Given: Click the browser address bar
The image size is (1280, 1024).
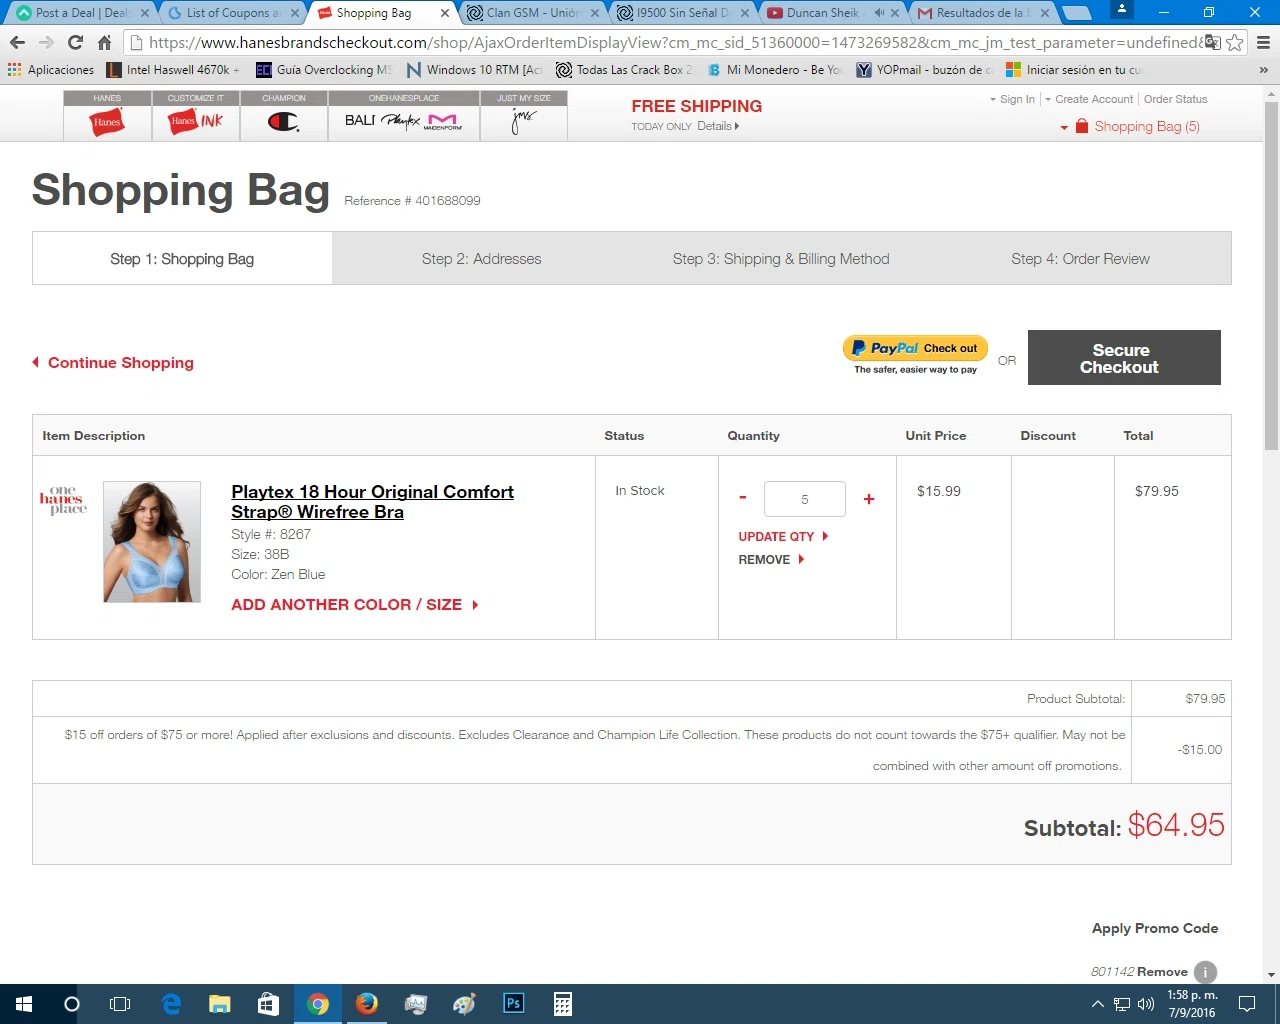Looking at the screenshot, I should (670, 42).
